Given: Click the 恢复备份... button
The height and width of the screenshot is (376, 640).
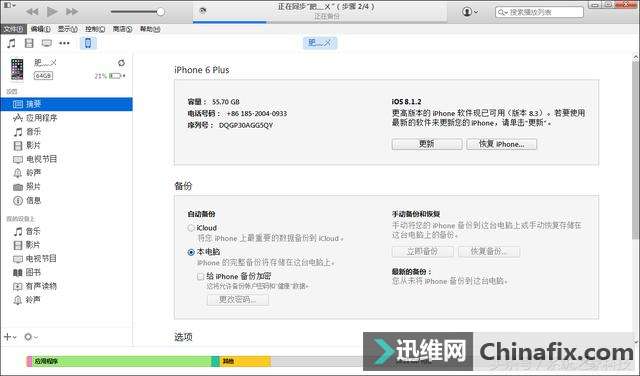Looking at the screenshot, I should point(489,251).
